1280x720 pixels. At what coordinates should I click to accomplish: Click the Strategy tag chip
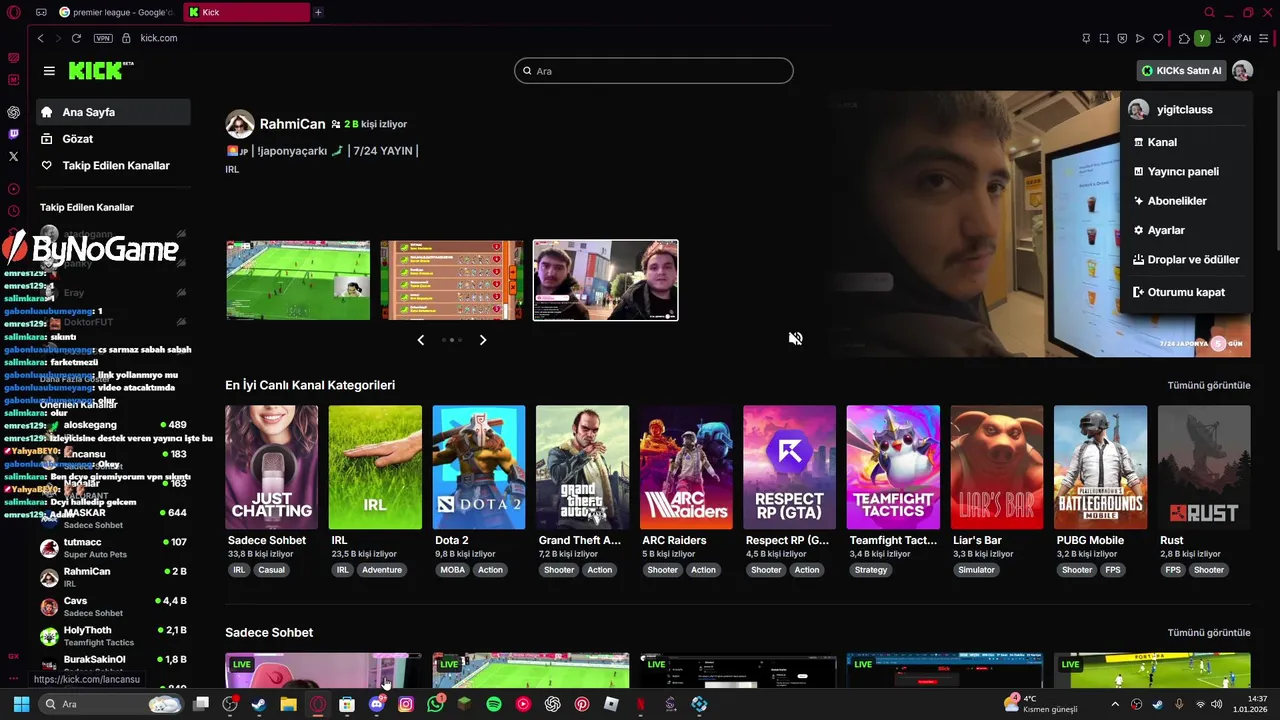tap(871, 570)
